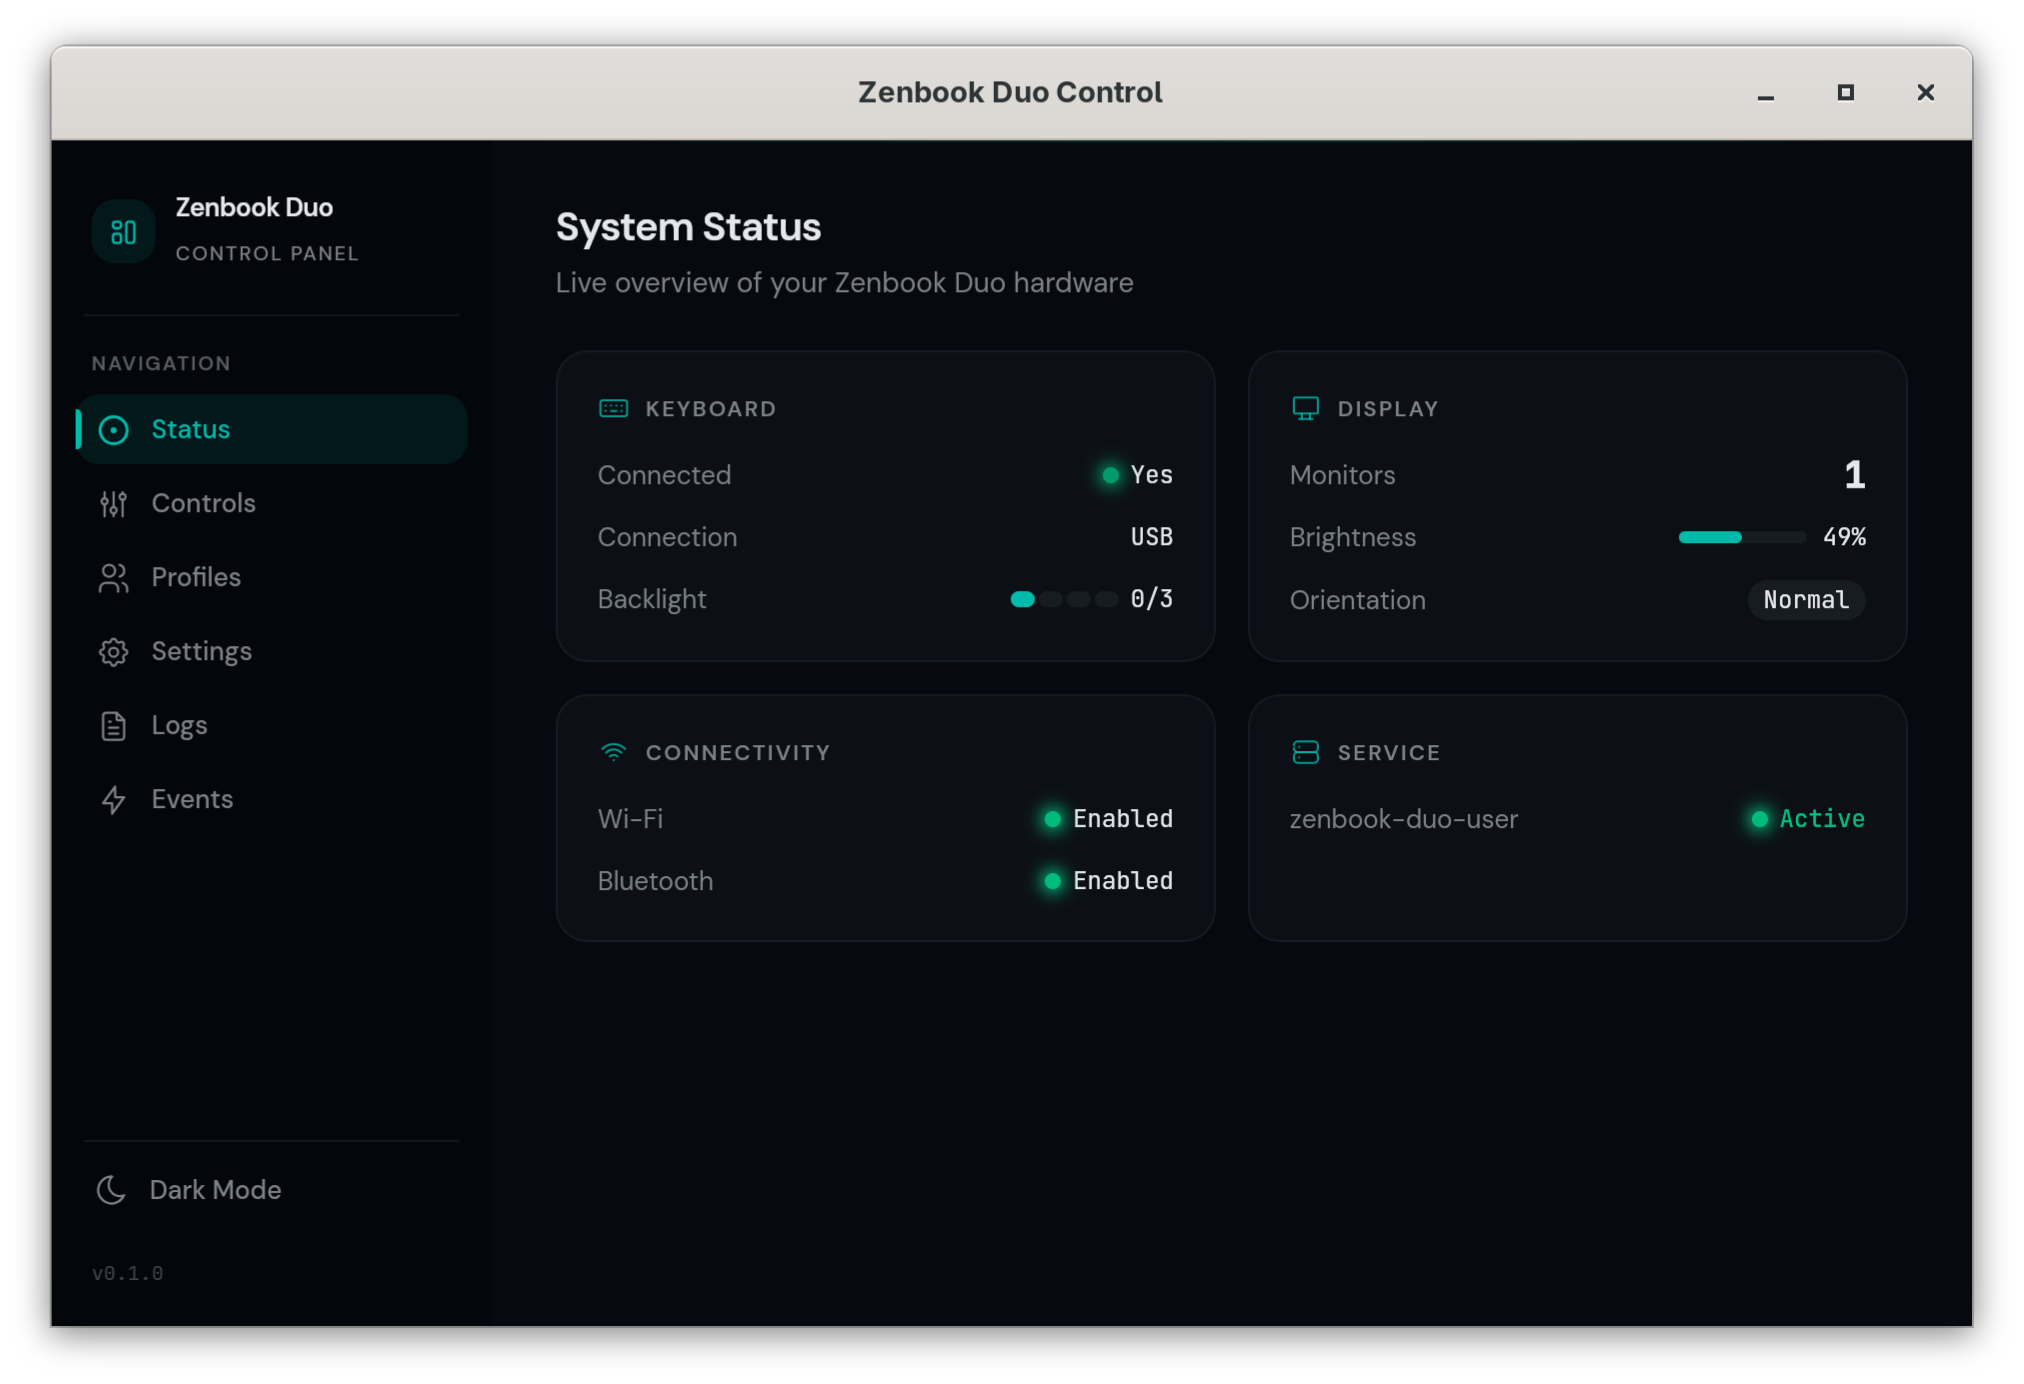Click the Zenbook Duo app logo icon
Viewport: 2024px width, 1384px height.
[x=123, y=232]
